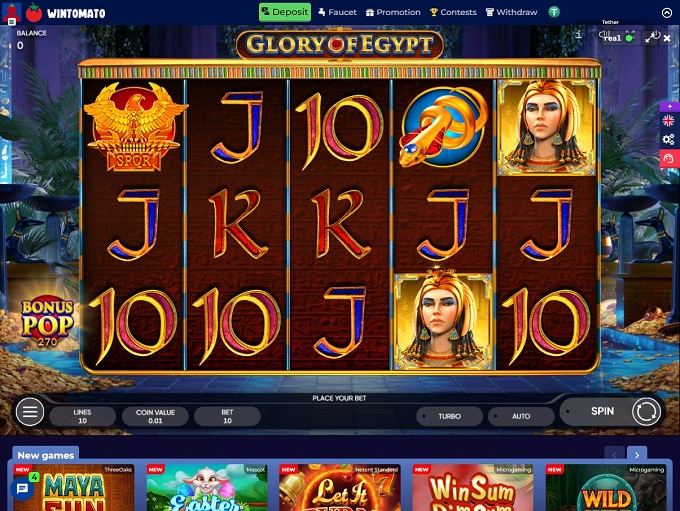Click the green Deposit button
Screen dimensions: 680x511
click(285, 12)
